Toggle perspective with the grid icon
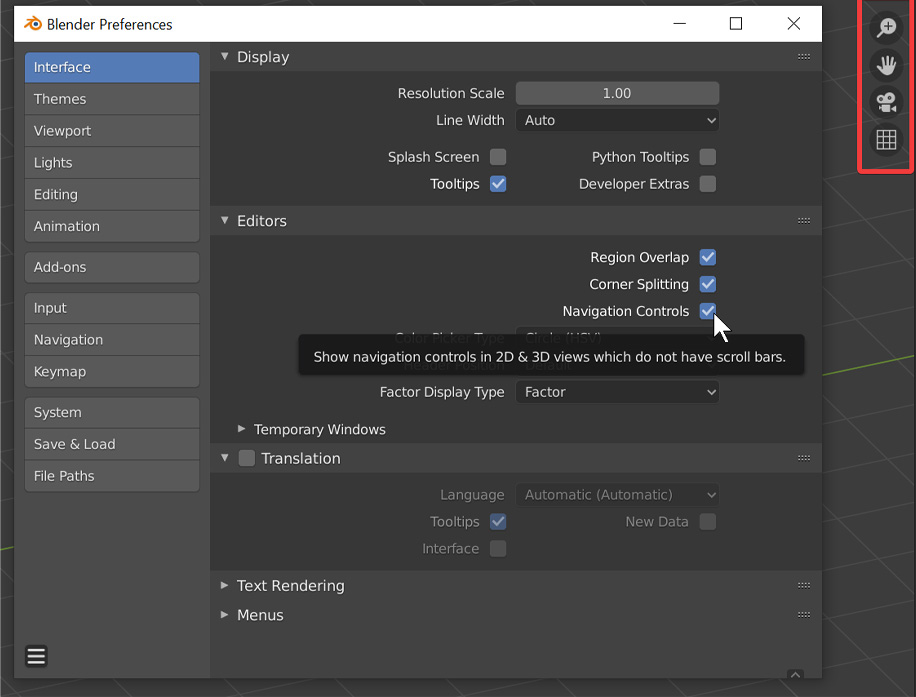This screenshot has height=697, width=916. [886, 140]
